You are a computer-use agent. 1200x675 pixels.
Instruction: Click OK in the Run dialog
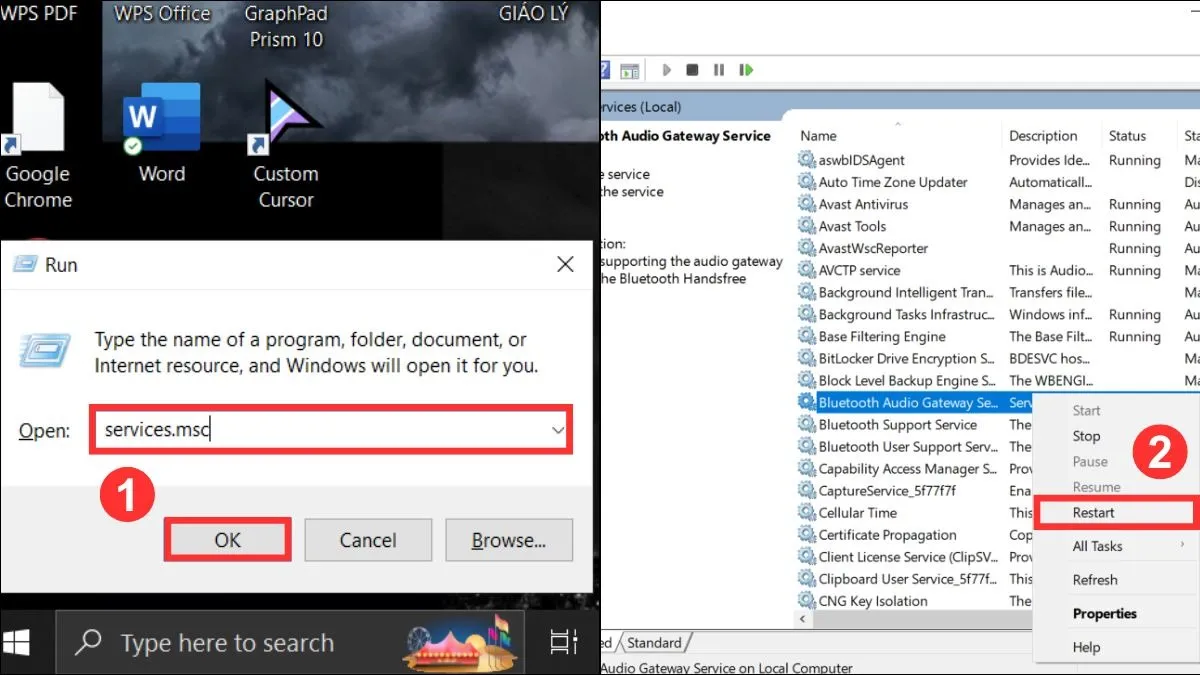228,540
